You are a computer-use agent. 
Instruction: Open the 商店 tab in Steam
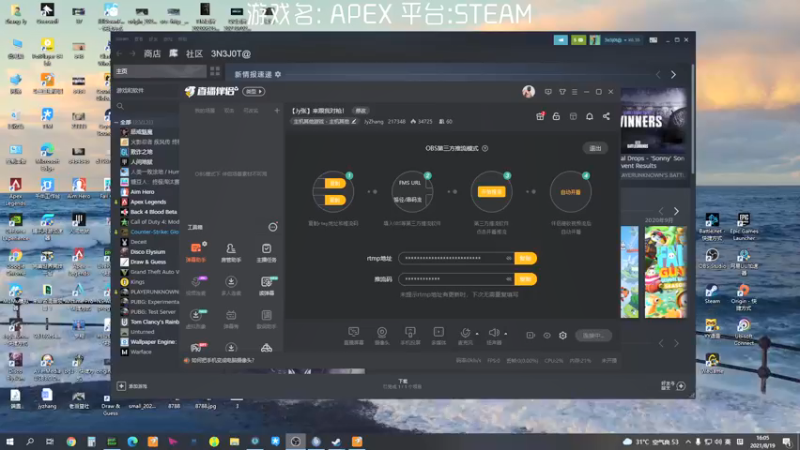[x=152, y=54]
